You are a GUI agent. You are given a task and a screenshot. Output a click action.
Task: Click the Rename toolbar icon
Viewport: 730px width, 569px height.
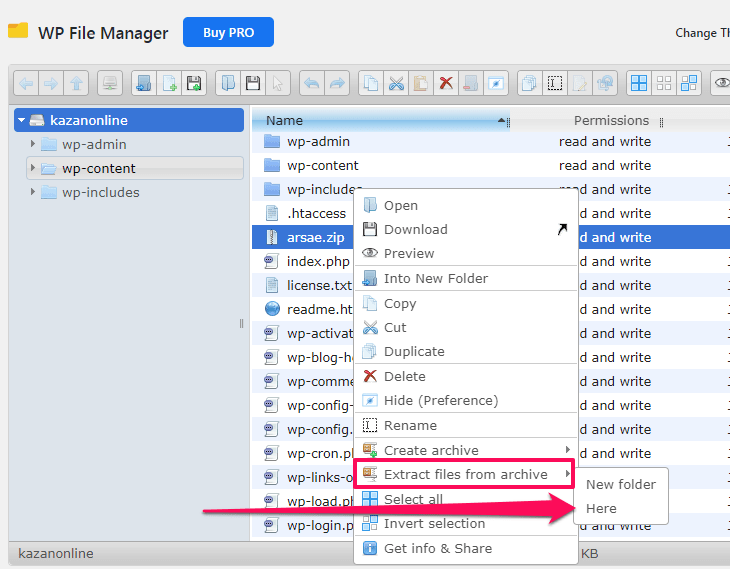pyautogui.click(x=555, y=83)
